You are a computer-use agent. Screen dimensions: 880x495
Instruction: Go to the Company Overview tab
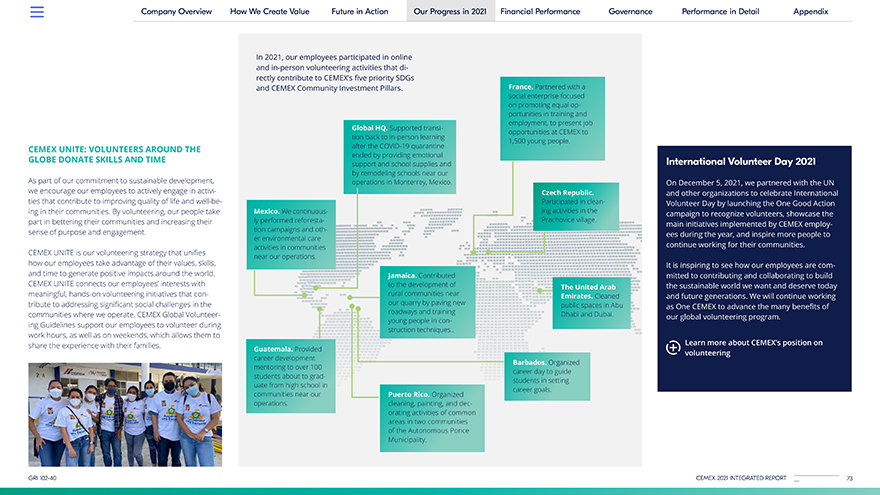(x=176, y=12)
